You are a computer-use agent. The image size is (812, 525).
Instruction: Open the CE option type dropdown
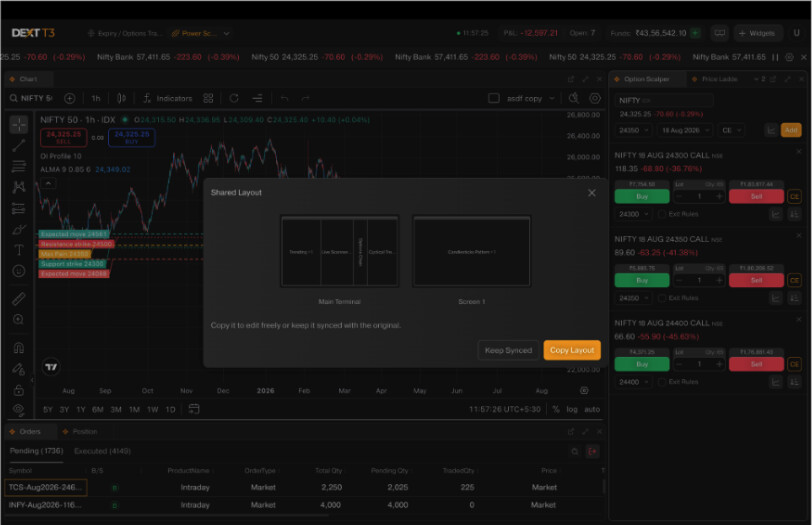click(731, 130)
